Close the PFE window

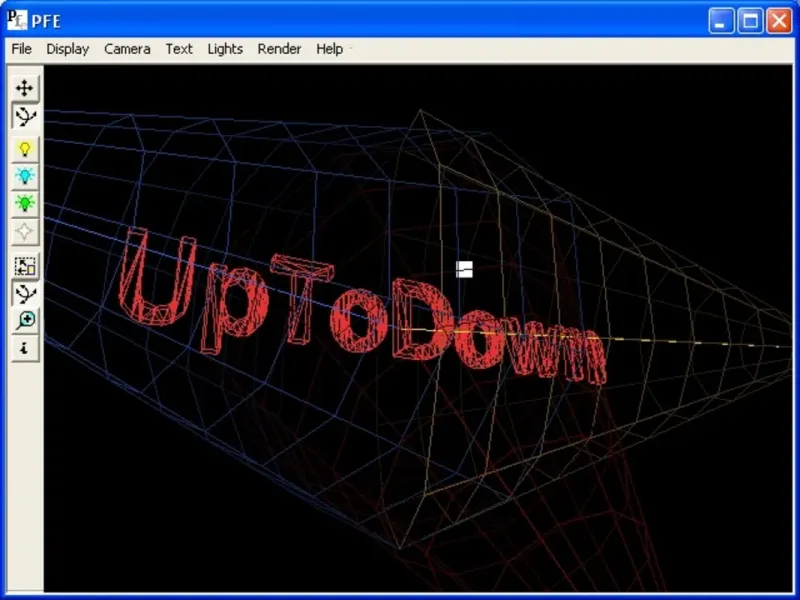click(780, 21)
